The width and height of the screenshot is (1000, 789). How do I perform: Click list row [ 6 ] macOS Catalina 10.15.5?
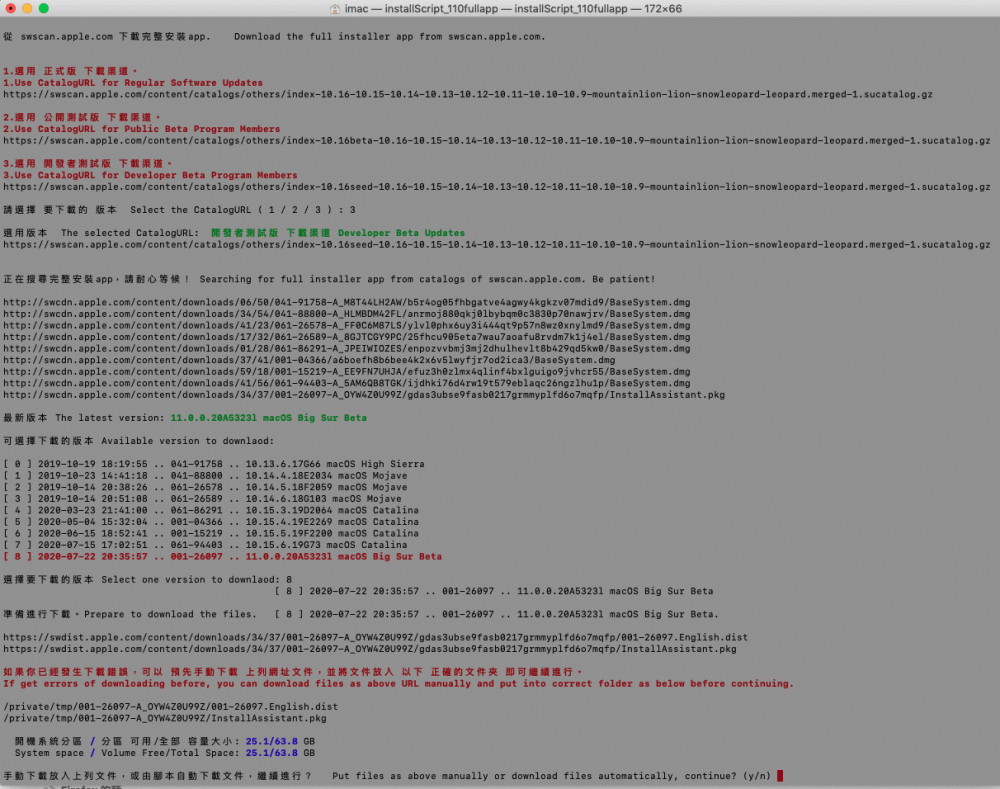coord(211,533)
